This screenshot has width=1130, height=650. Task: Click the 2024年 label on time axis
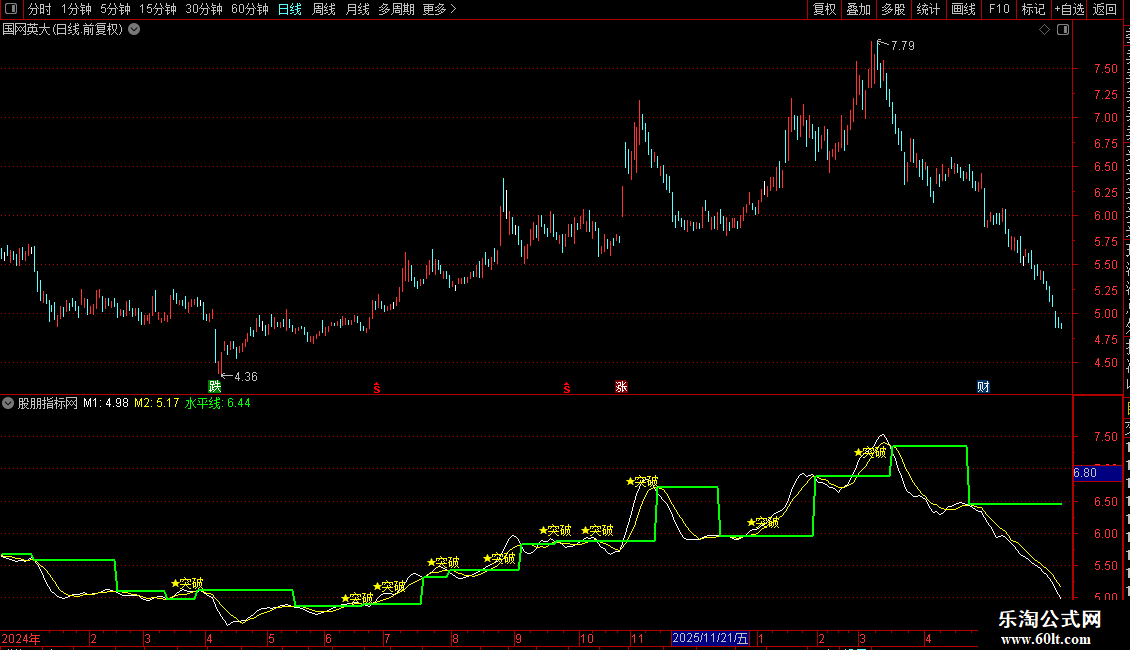tap(21, 638)
